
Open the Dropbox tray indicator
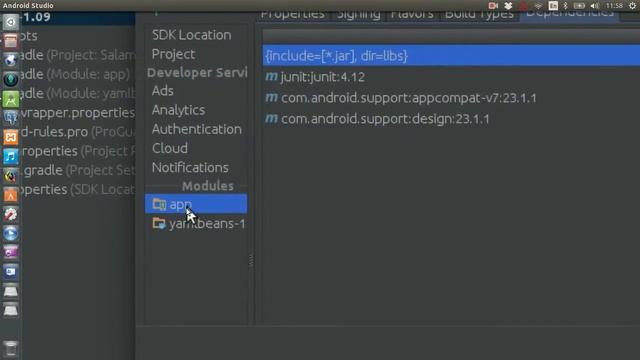(x=508, y=5)
